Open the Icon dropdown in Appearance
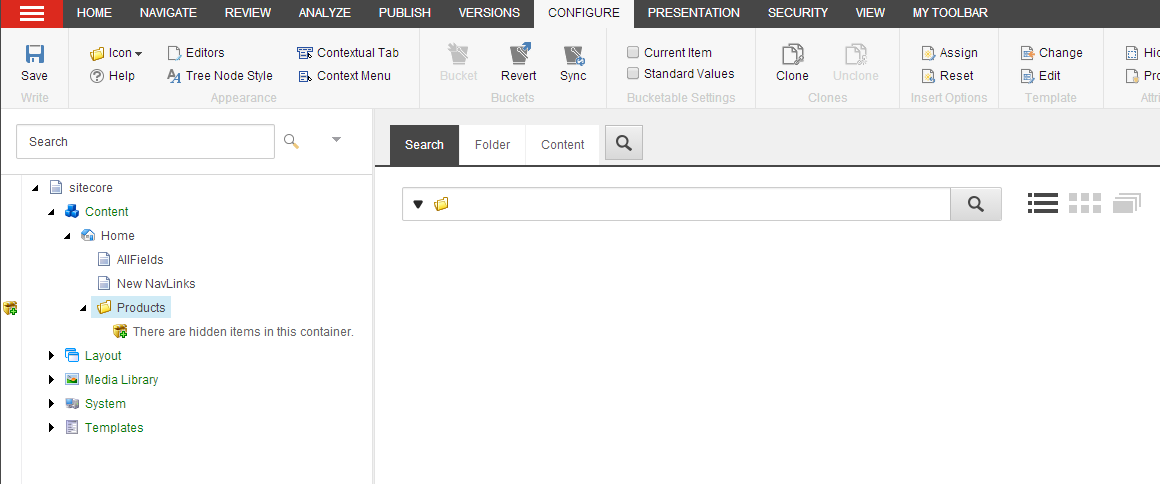The height and width of the screenshot is (484, 1160). 116,53
